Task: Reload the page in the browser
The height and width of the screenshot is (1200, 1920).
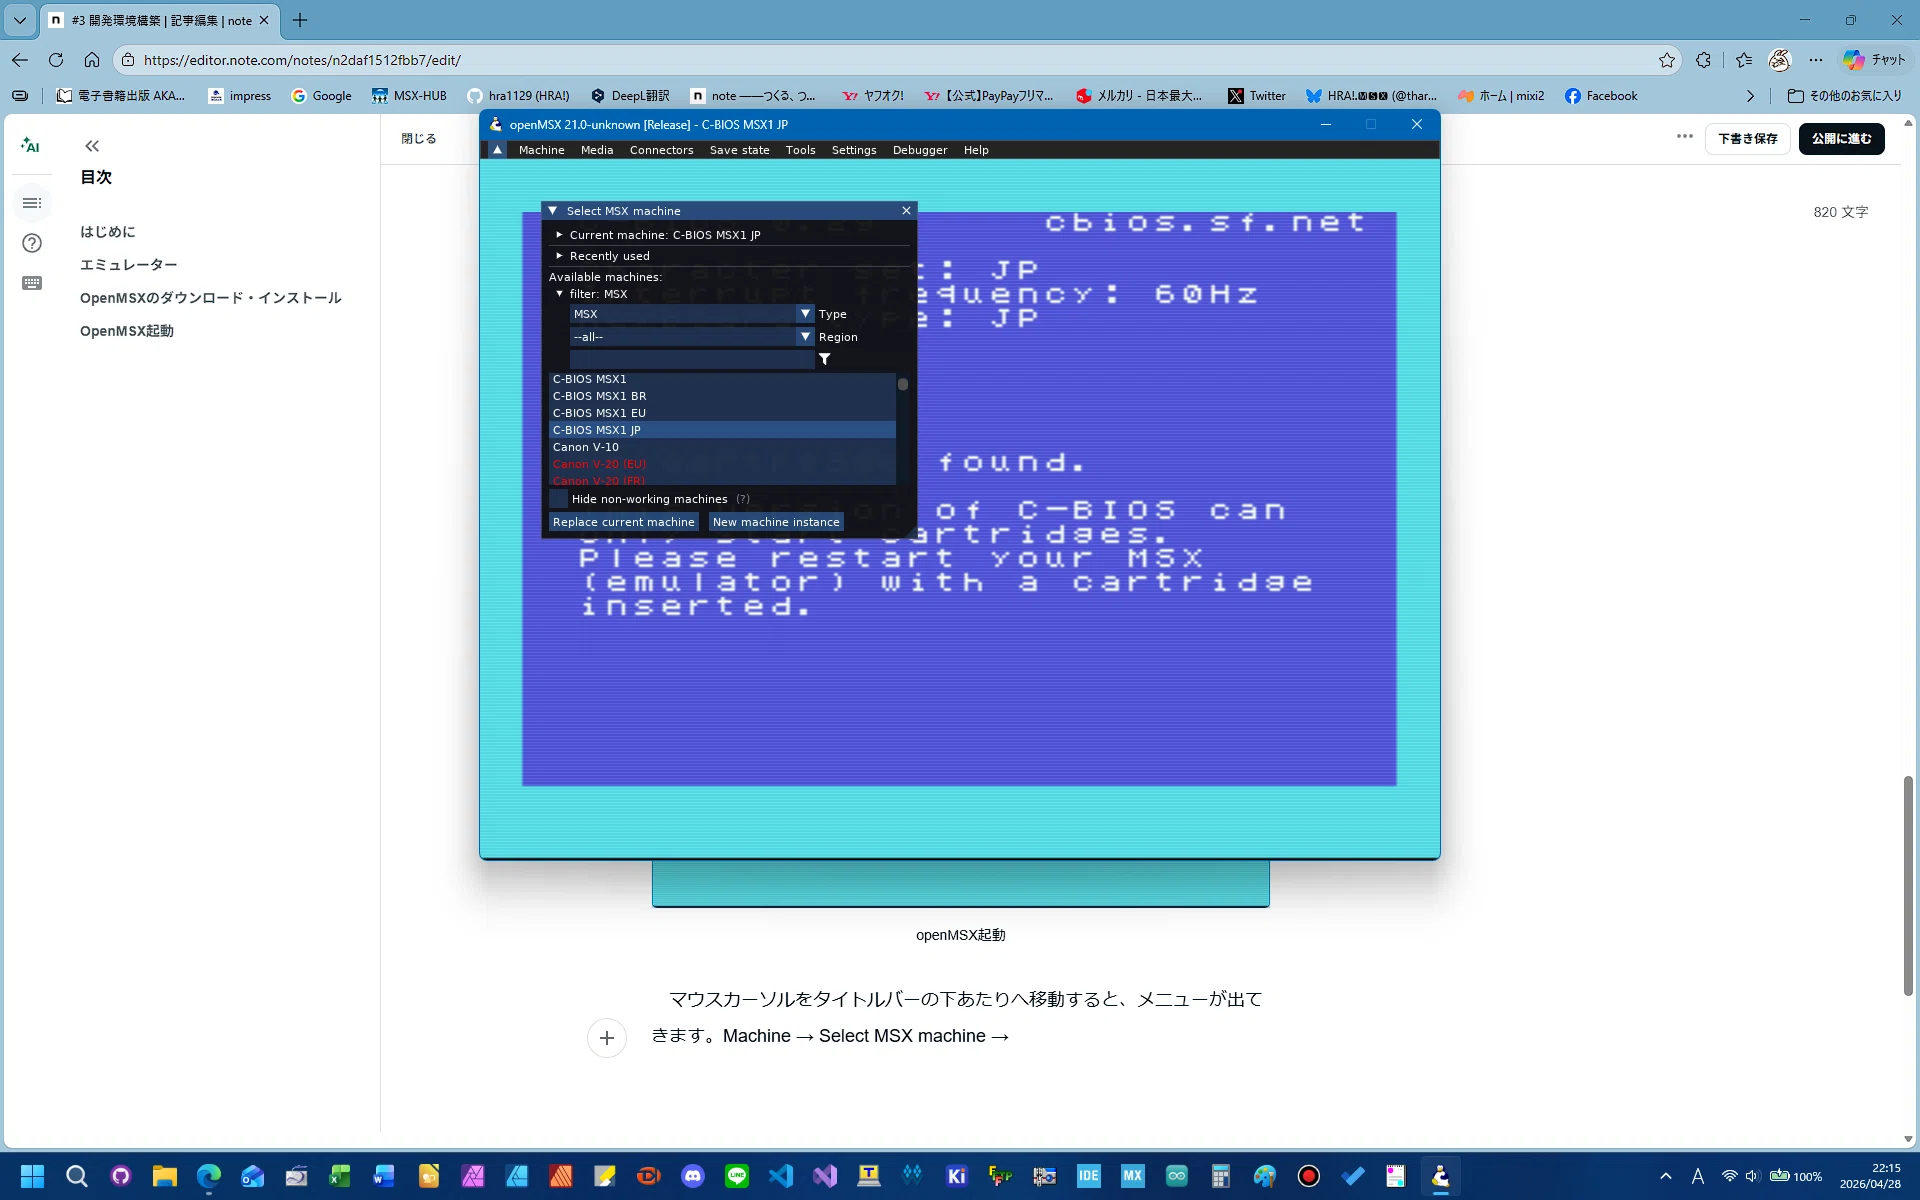Action: pyautogui.click(x=56, y=60)
